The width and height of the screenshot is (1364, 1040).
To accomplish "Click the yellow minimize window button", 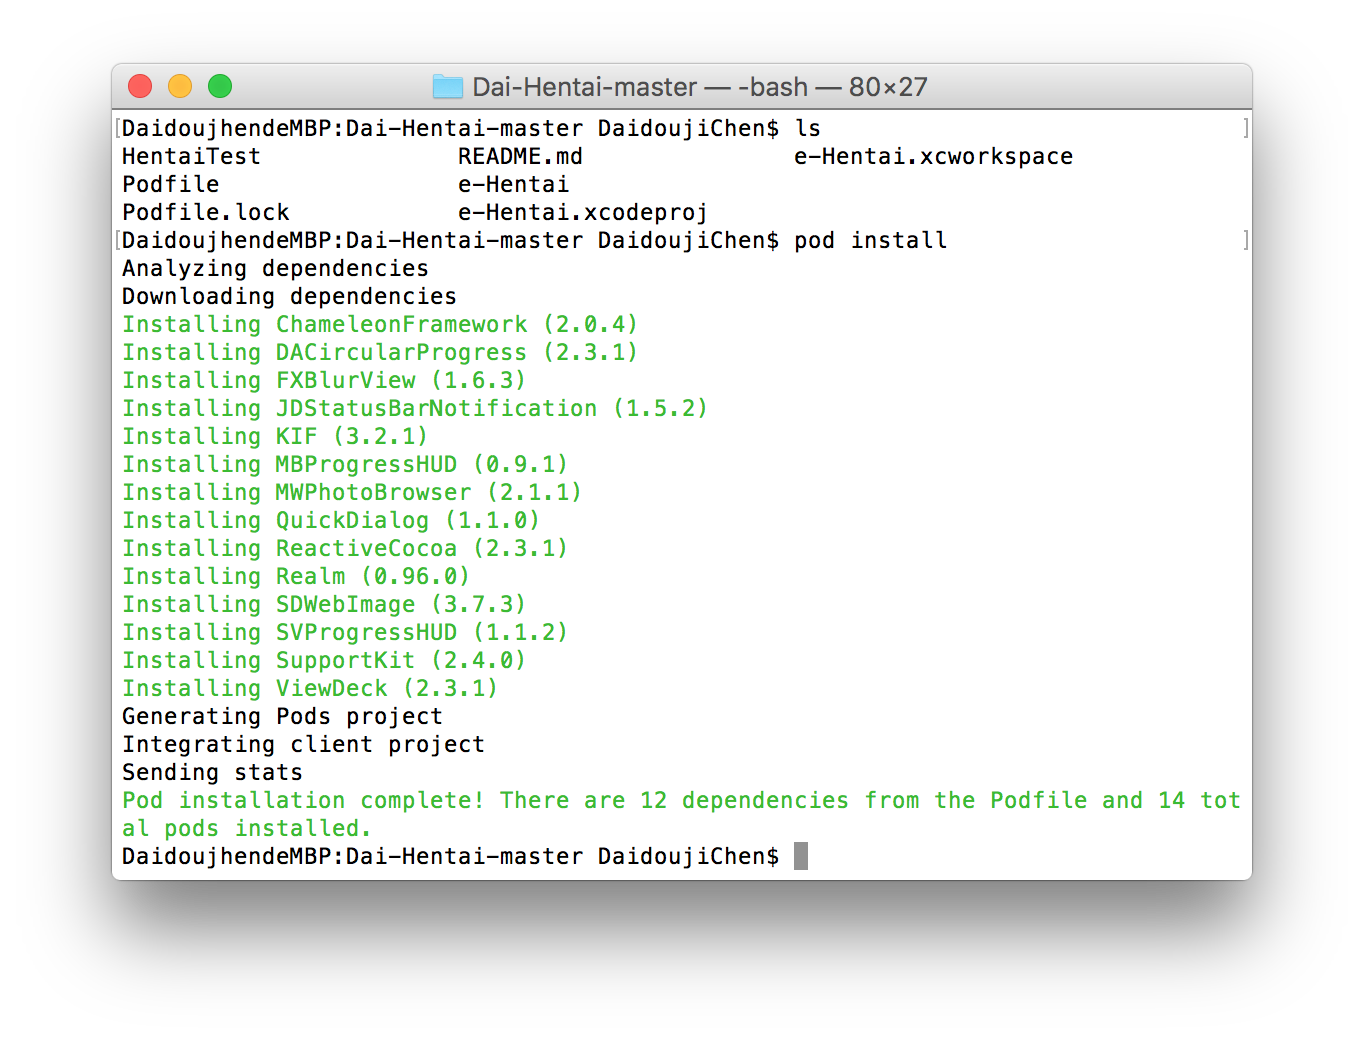I will (180, 87).
